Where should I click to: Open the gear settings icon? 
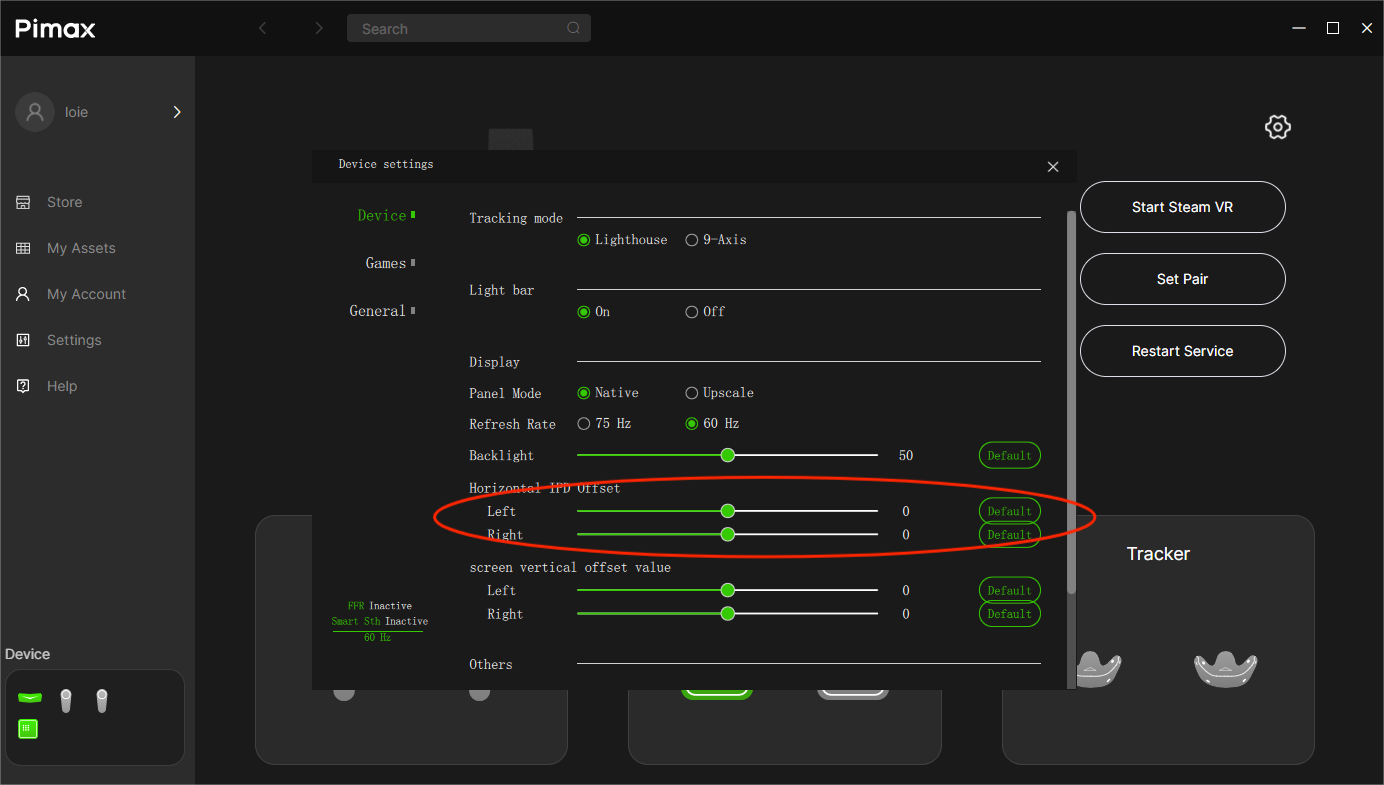coord(1278,127)
